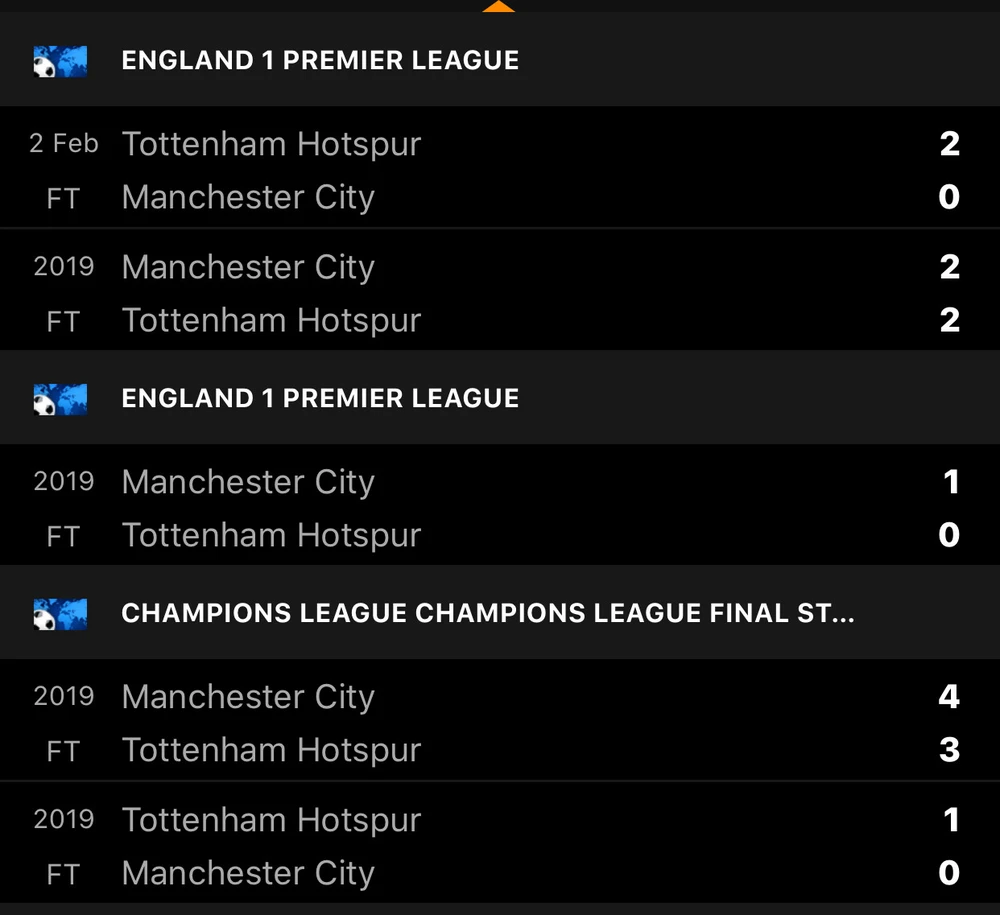Expand the Premier League header above the 2 Feb match
The width and height of the screenshot is (1000, 915).
320,61
